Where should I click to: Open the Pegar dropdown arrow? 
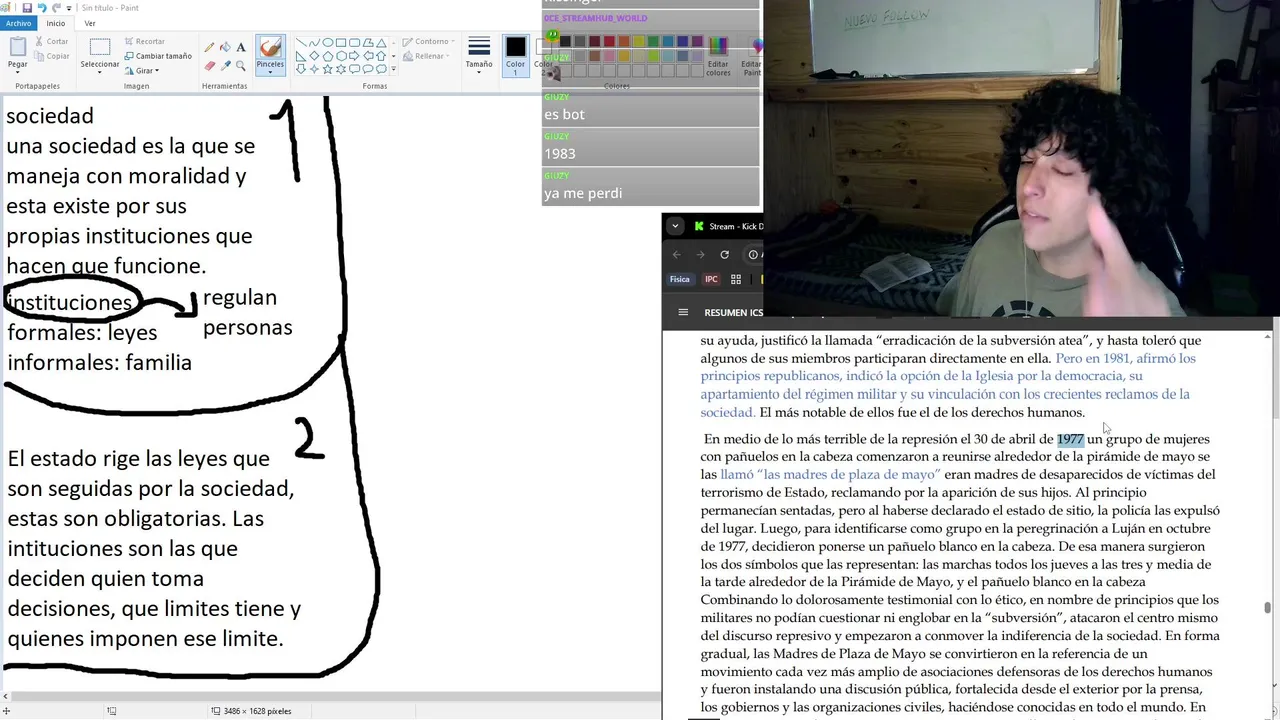[18, 72]
